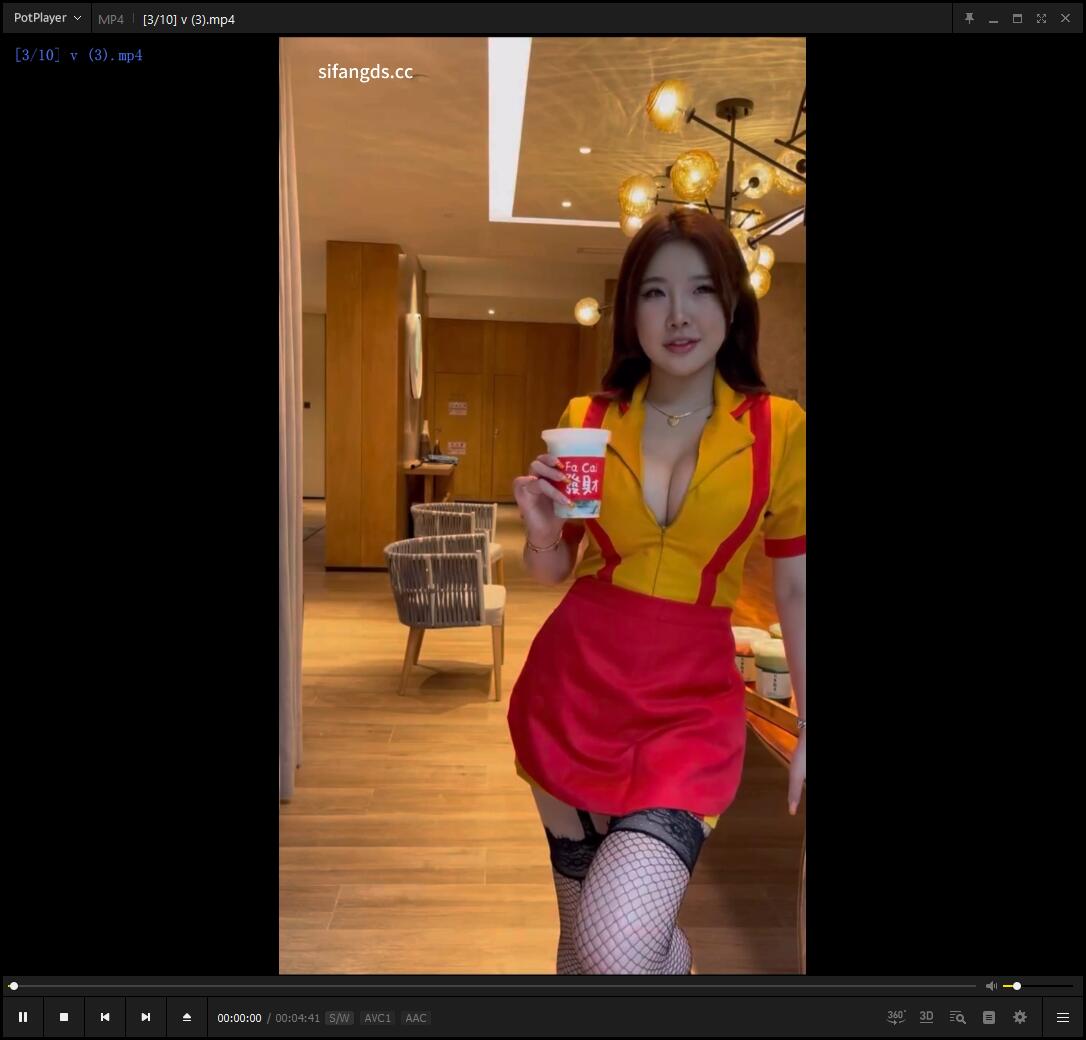
Task: Click the eject/open file icon
Action: [x=187, y=1017]
